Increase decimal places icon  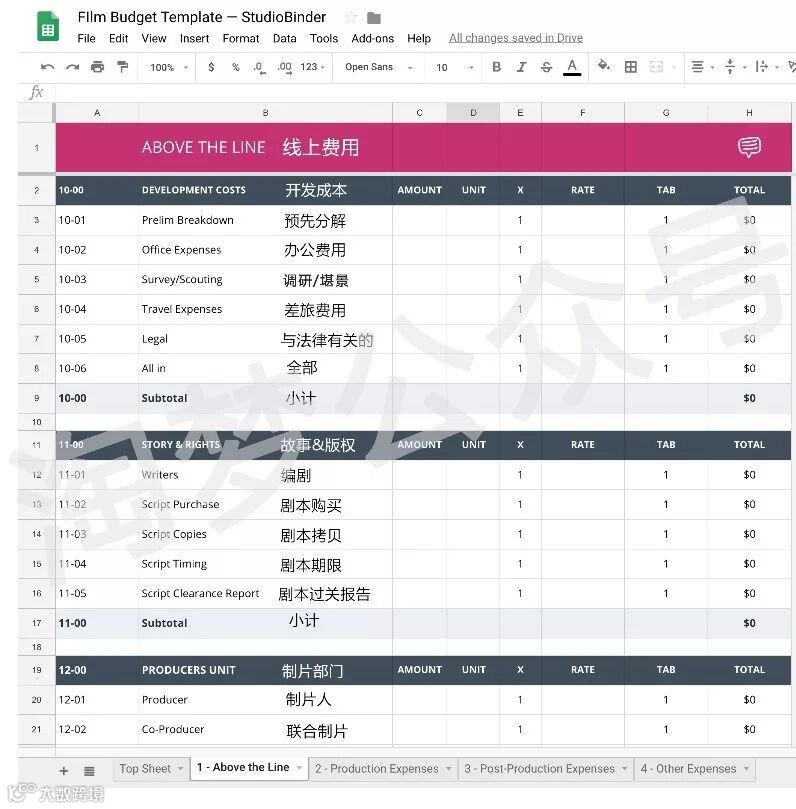[284, 68]
